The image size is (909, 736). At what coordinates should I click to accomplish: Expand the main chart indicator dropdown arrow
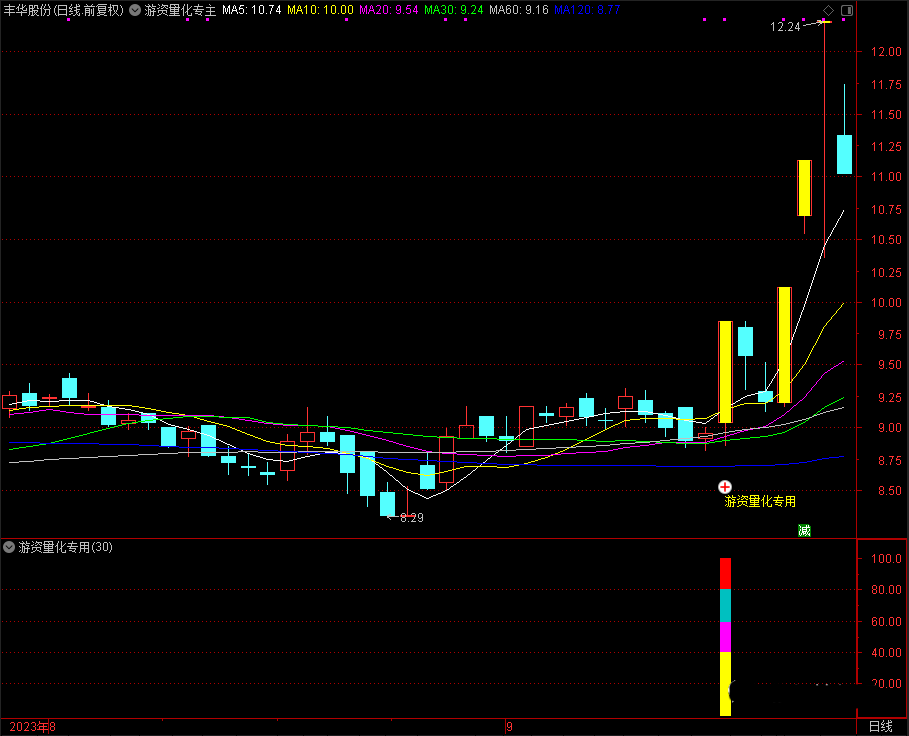[135, 10]
